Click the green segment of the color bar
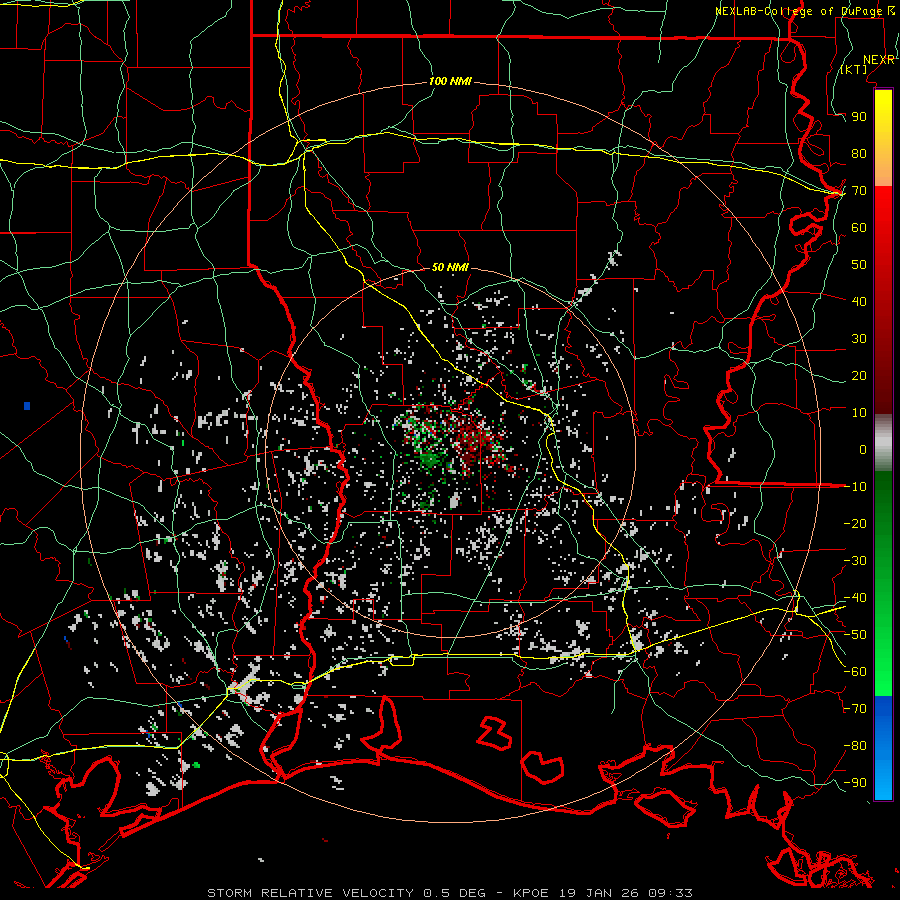The image size is (900, 900). point(883,583)
